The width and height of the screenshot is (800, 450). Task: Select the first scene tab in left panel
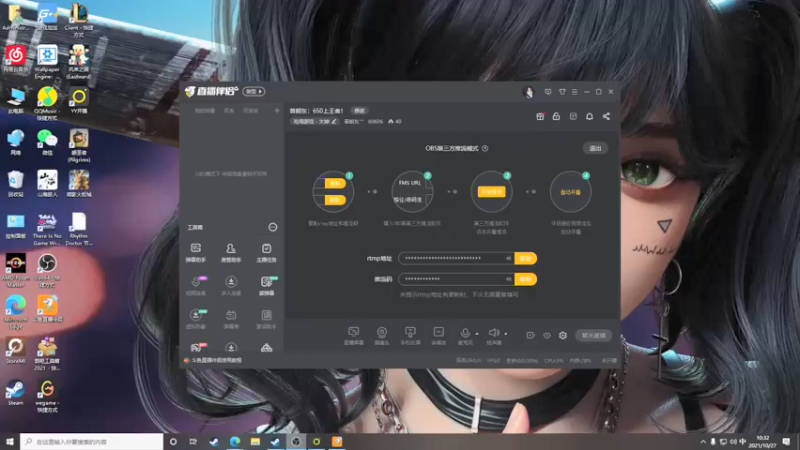coord(205,111)
